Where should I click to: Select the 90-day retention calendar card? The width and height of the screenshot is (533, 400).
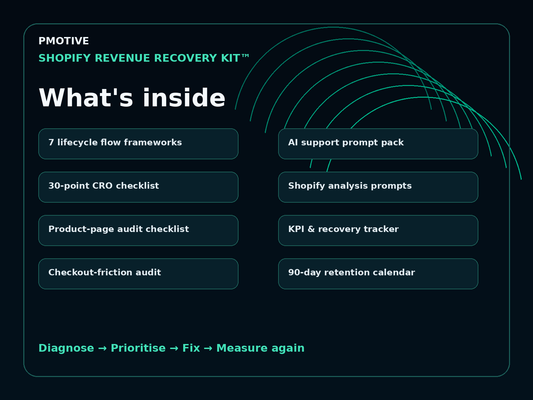coord(378,274)
